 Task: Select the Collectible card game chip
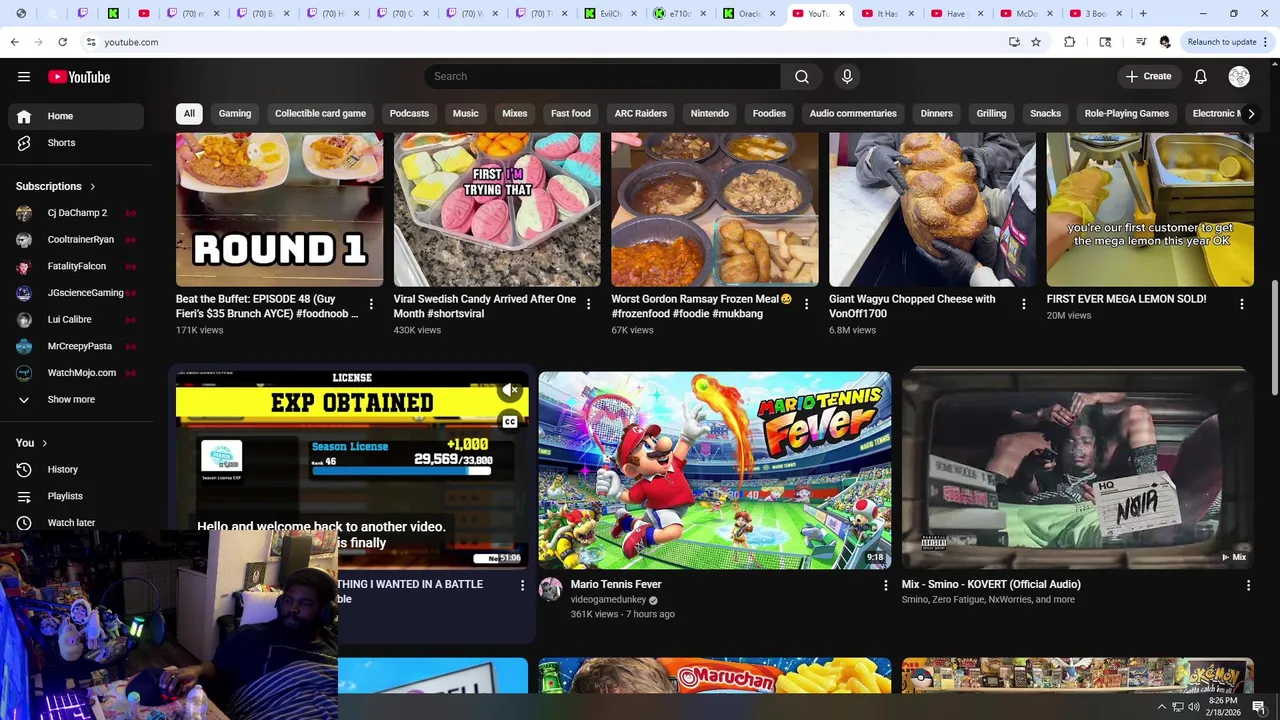320,114
